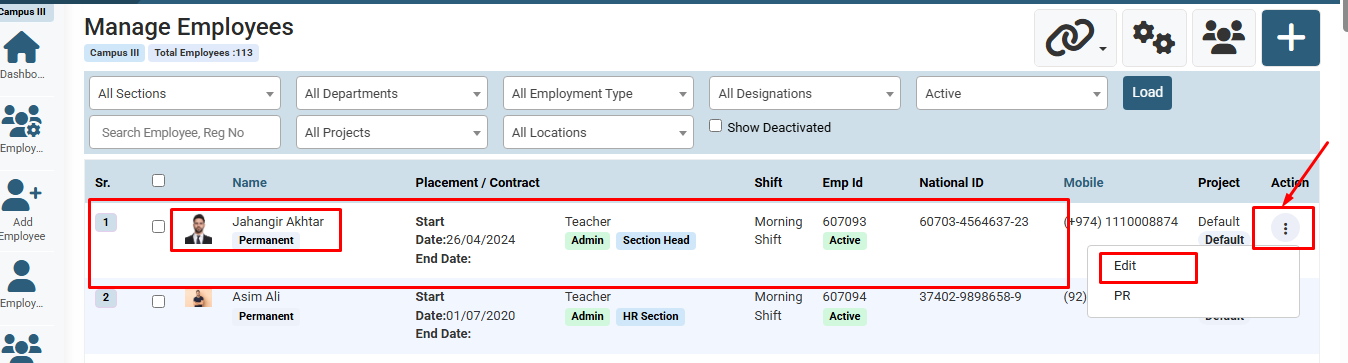Check the checkbox for Asim Ali row
Image resolution: width=1348 pixels, height=363 pixels.
[158, 301]
